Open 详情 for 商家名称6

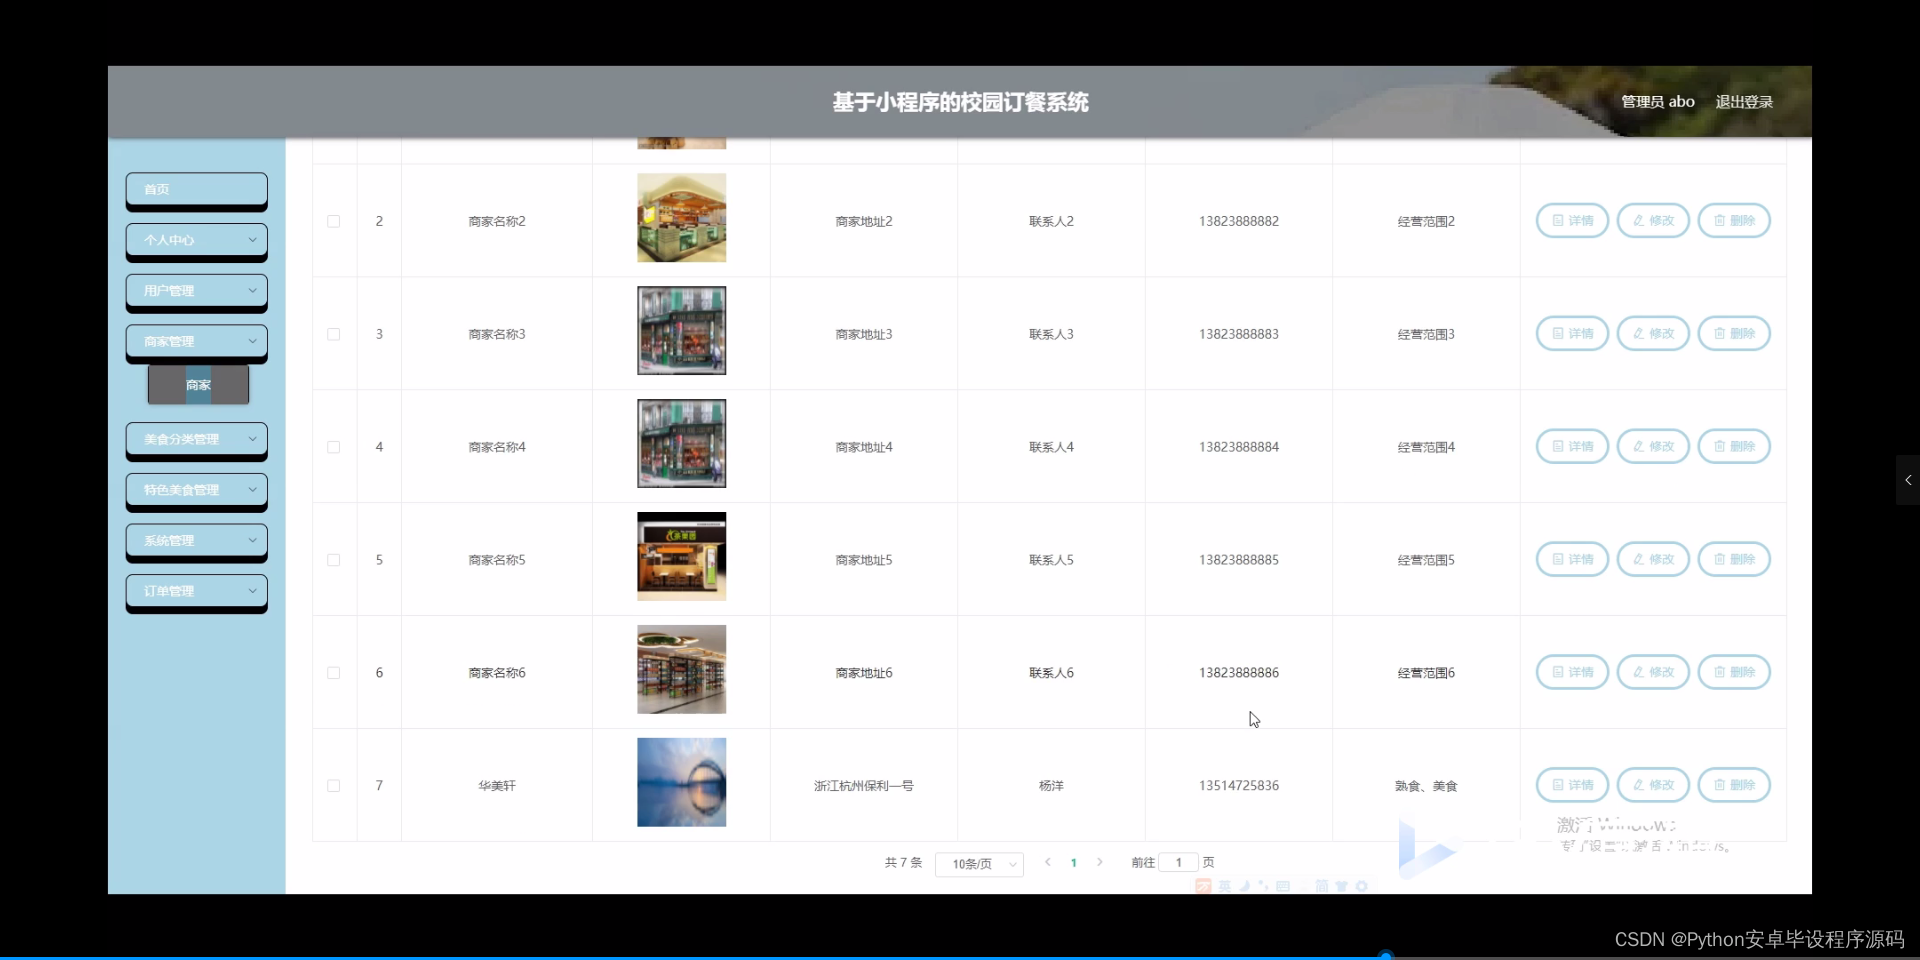pos(1571,672)
